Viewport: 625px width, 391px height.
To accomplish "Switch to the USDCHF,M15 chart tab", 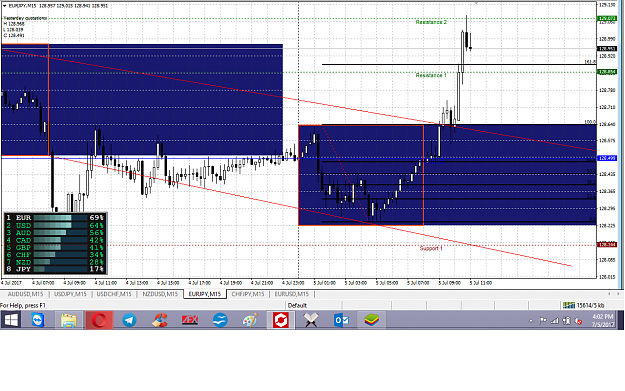I will pos(114,294).
